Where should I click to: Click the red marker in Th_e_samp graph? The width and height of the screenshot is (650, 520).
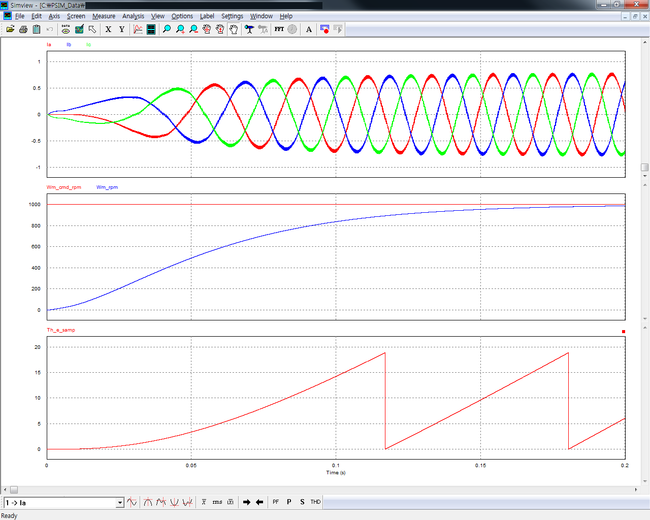[x=623, y=331]
